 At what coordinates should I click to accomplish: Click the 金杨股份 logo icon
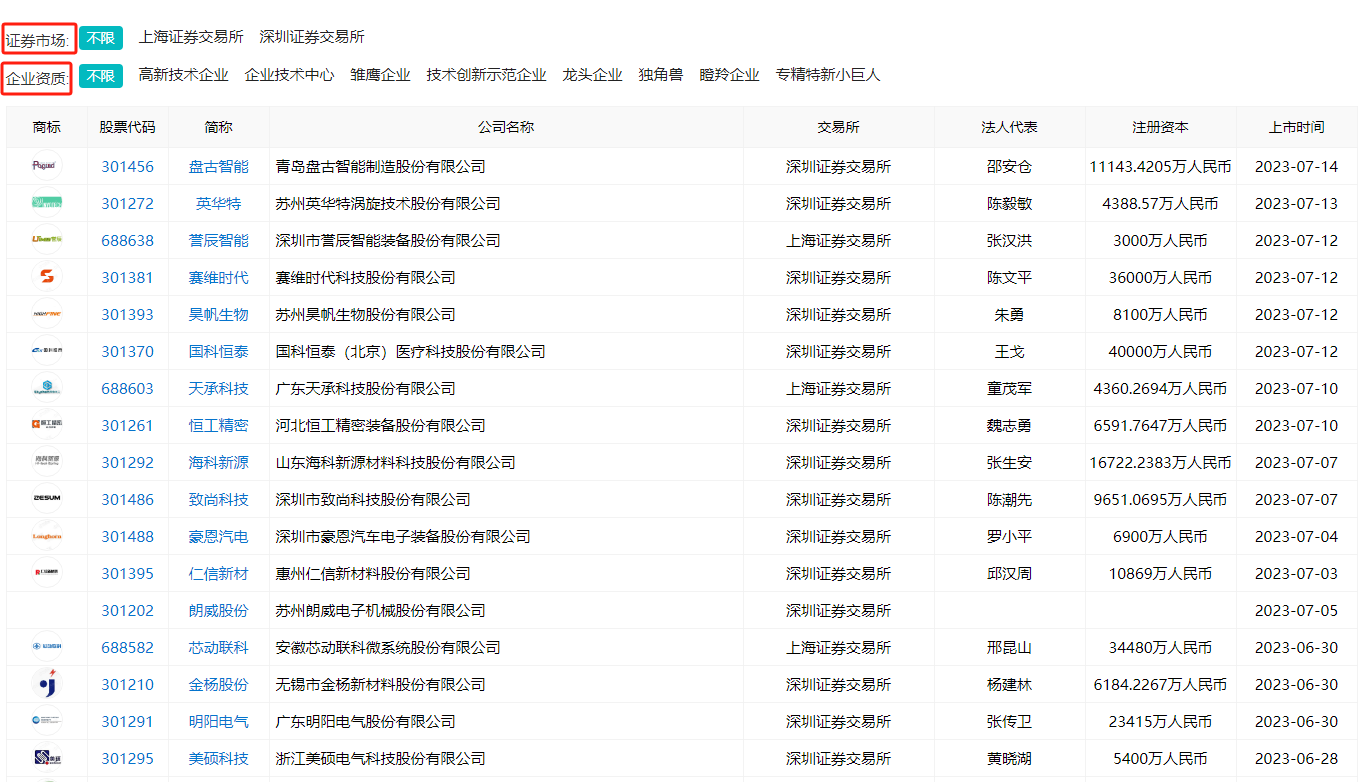[46, 684]
